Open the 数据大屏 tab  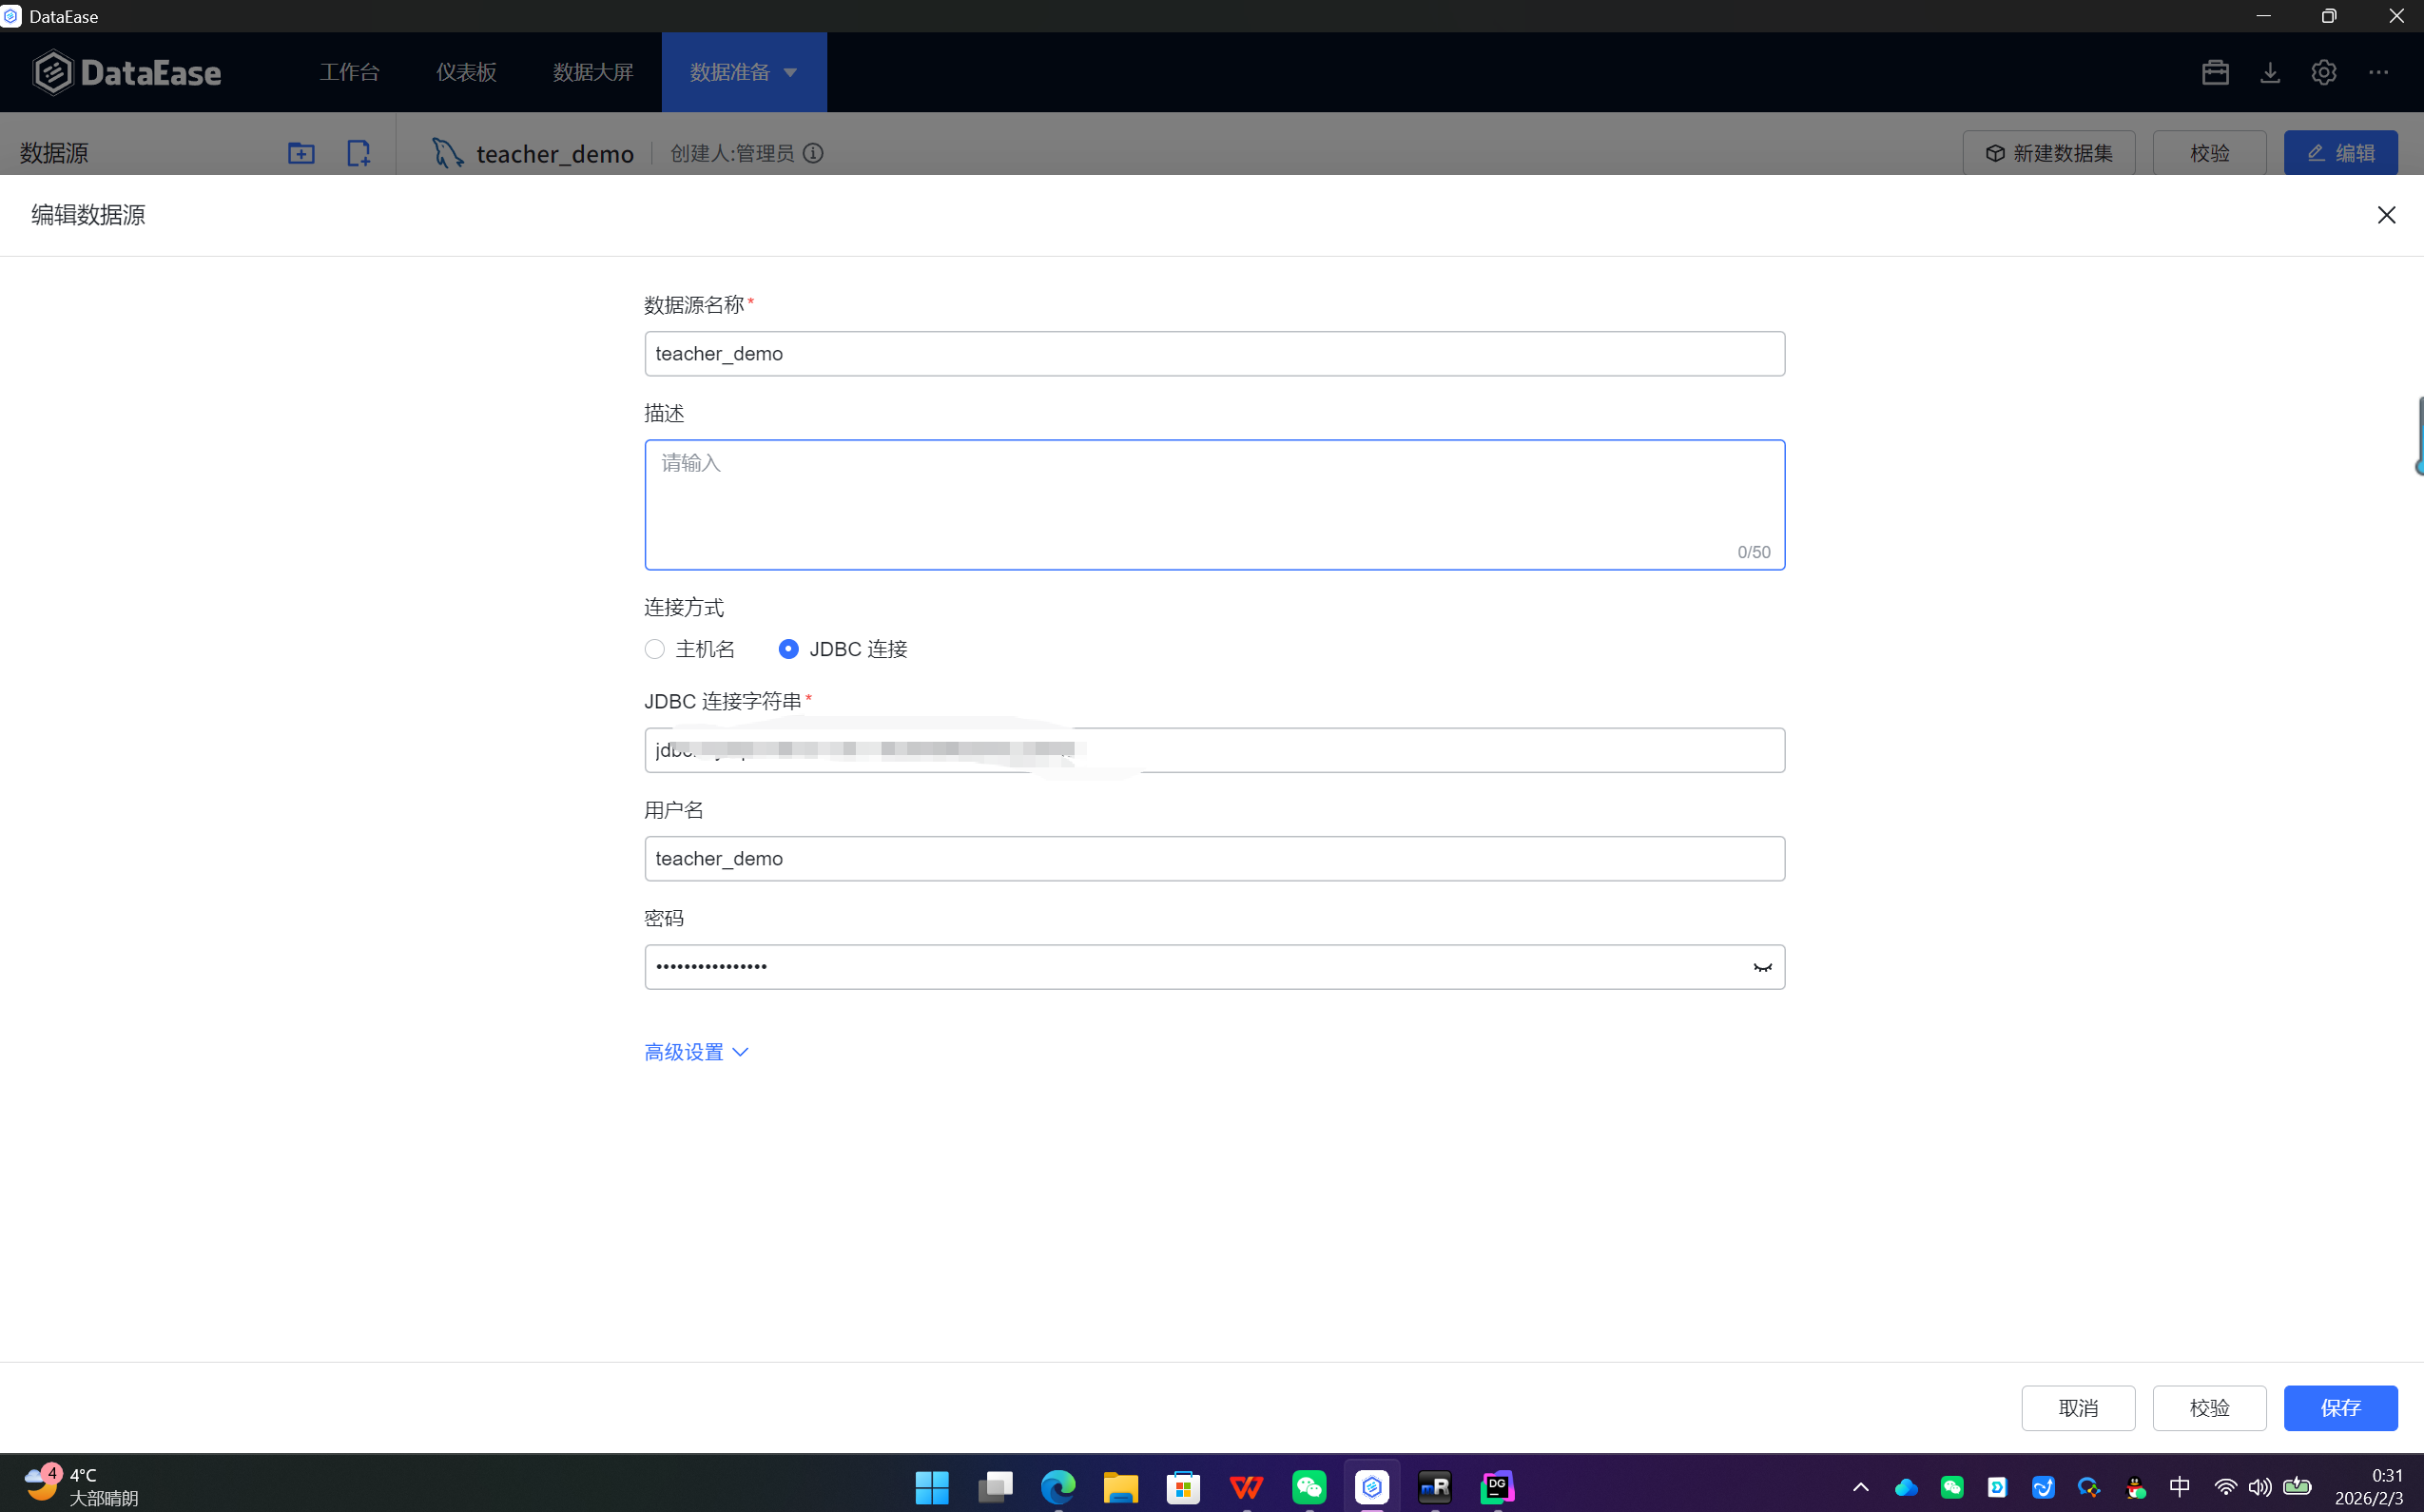(x=593, y=72)
